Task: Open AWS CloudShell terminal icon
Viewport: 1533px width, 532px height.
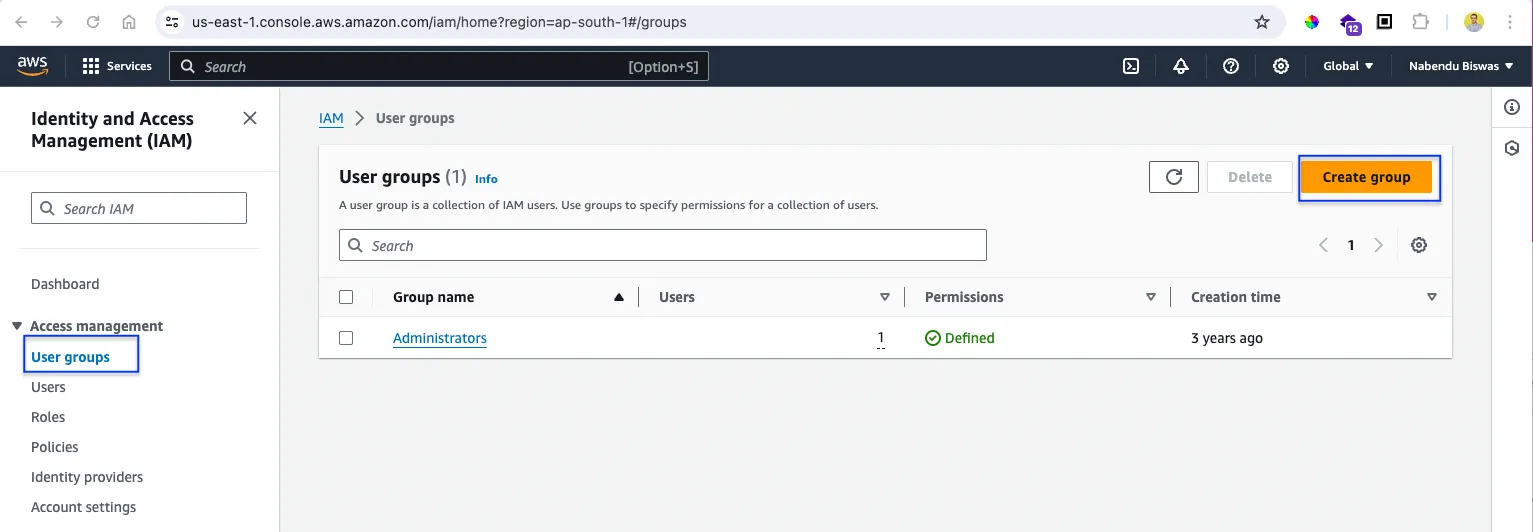Action: tap(1131, 66)
